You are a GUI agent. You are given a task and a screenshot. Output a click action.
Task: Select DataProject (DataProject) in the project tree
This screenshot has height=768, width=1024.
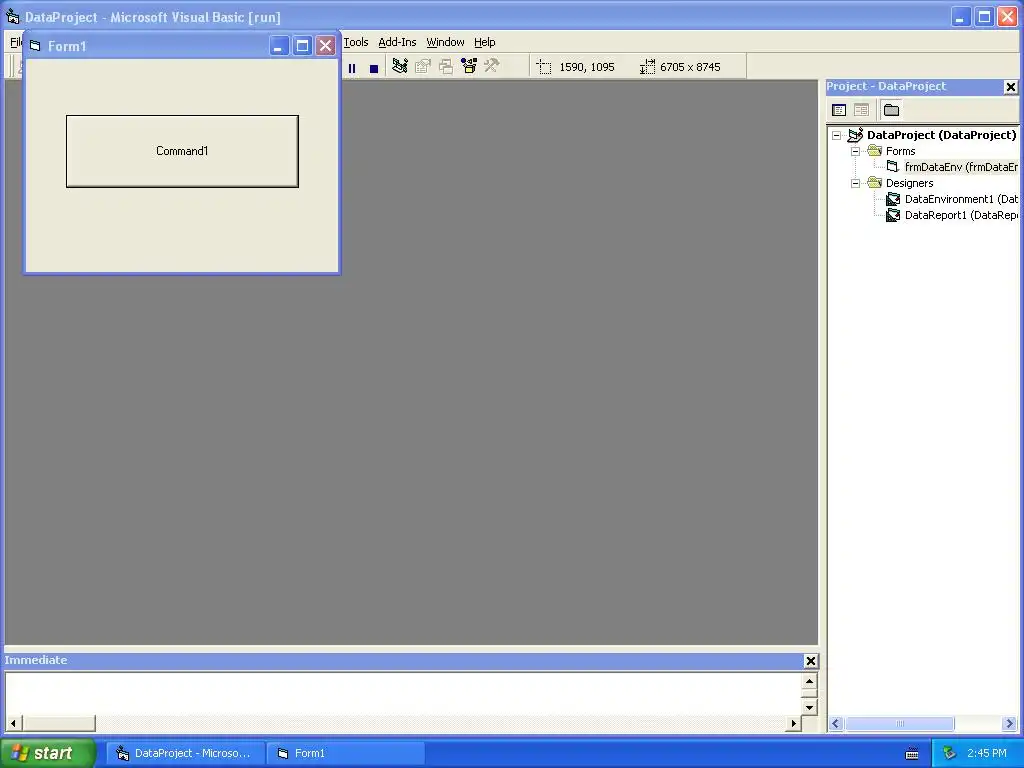tap(941, 135)
